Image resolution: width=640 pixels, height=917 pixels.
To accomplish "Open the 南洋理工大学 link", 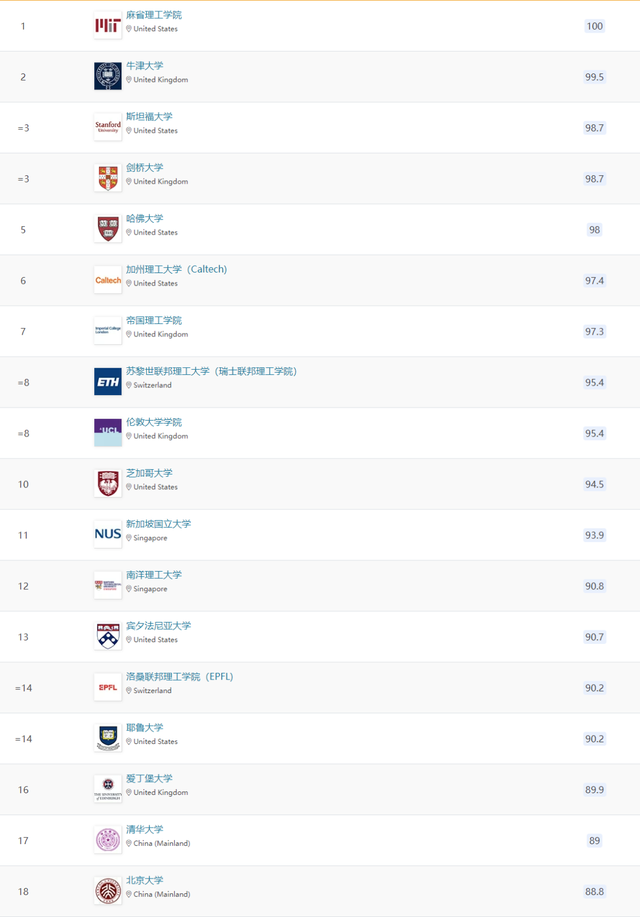I will click(154, 575).
